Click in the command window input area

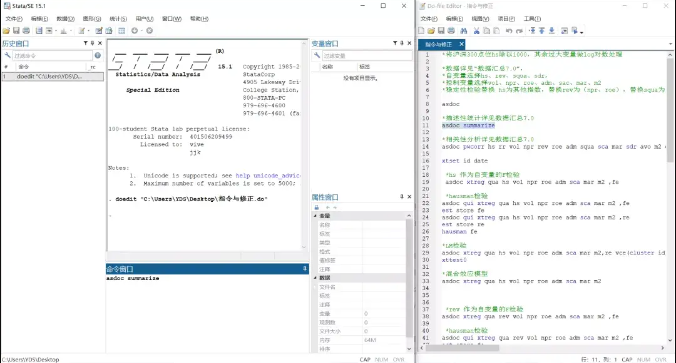coord(207,313)
